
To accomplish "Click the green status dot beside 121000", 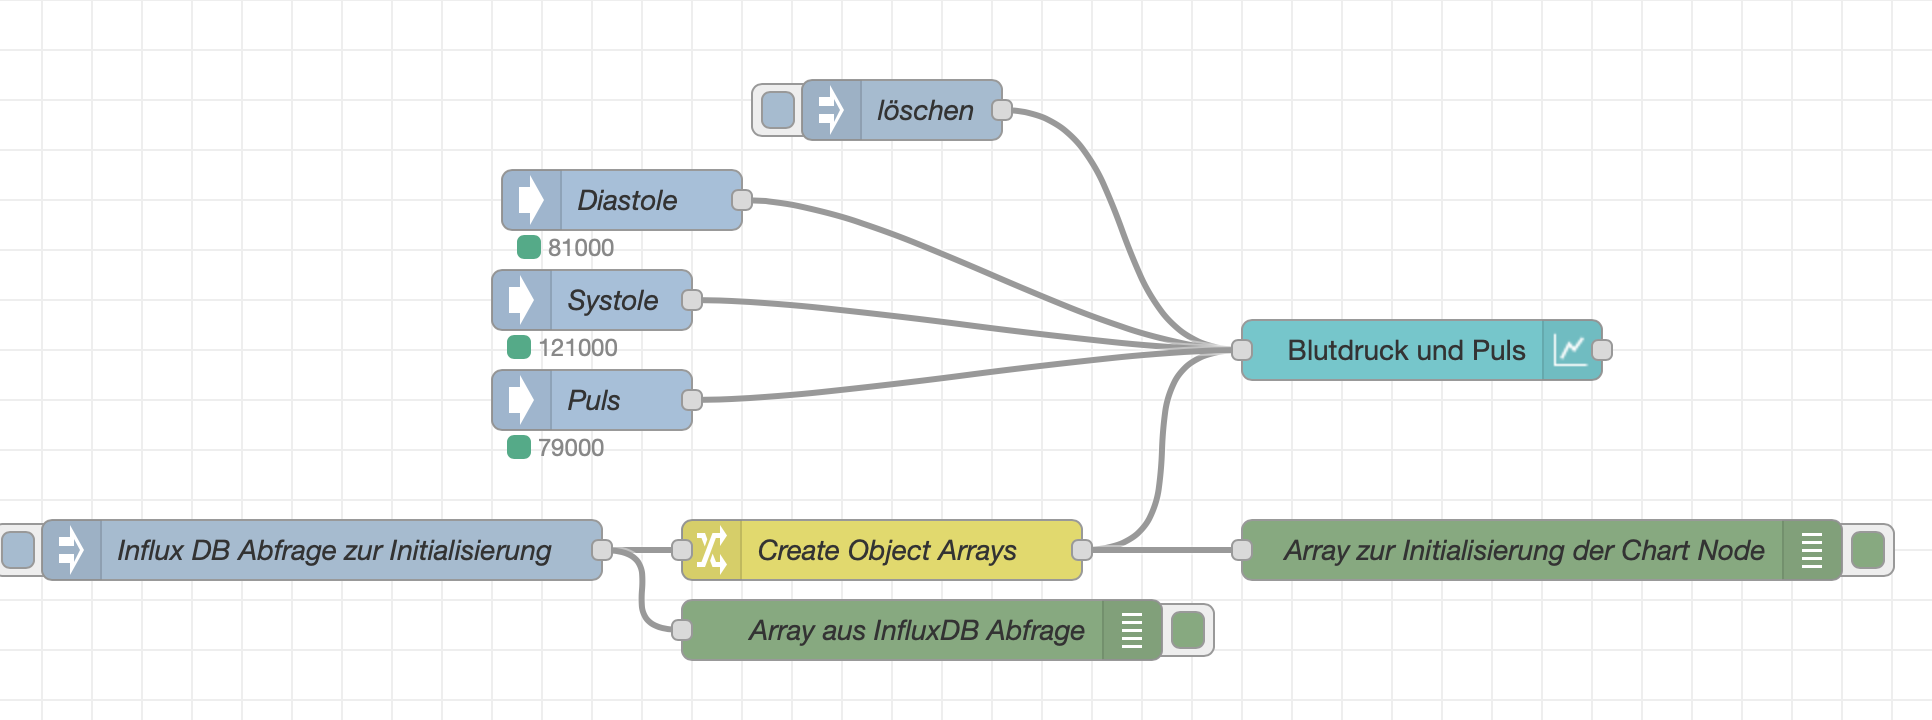I will [x=519, y=347].
